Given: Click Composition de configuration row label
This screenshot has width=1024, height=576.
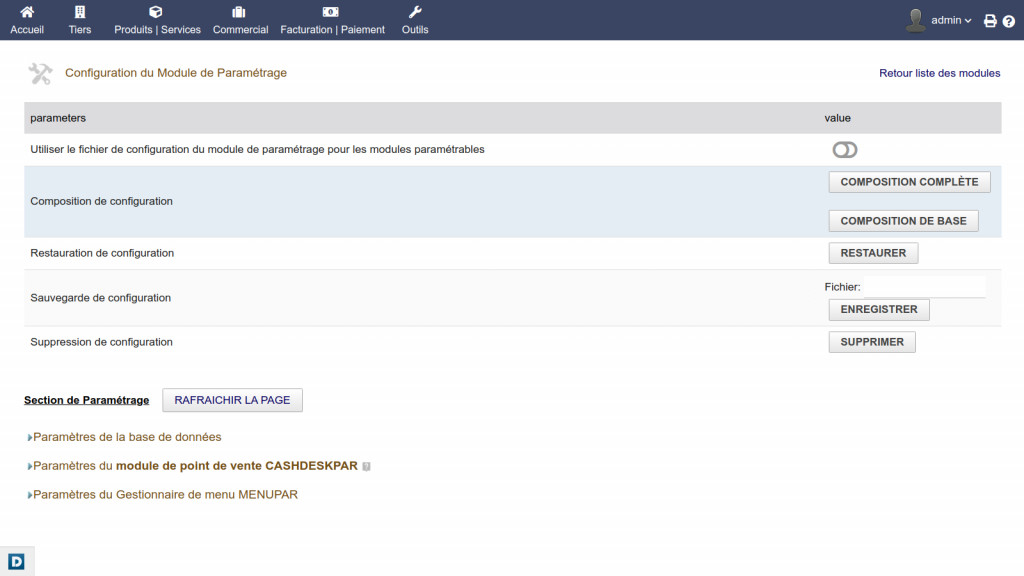Looking at the screenshot, I should 101,201.
